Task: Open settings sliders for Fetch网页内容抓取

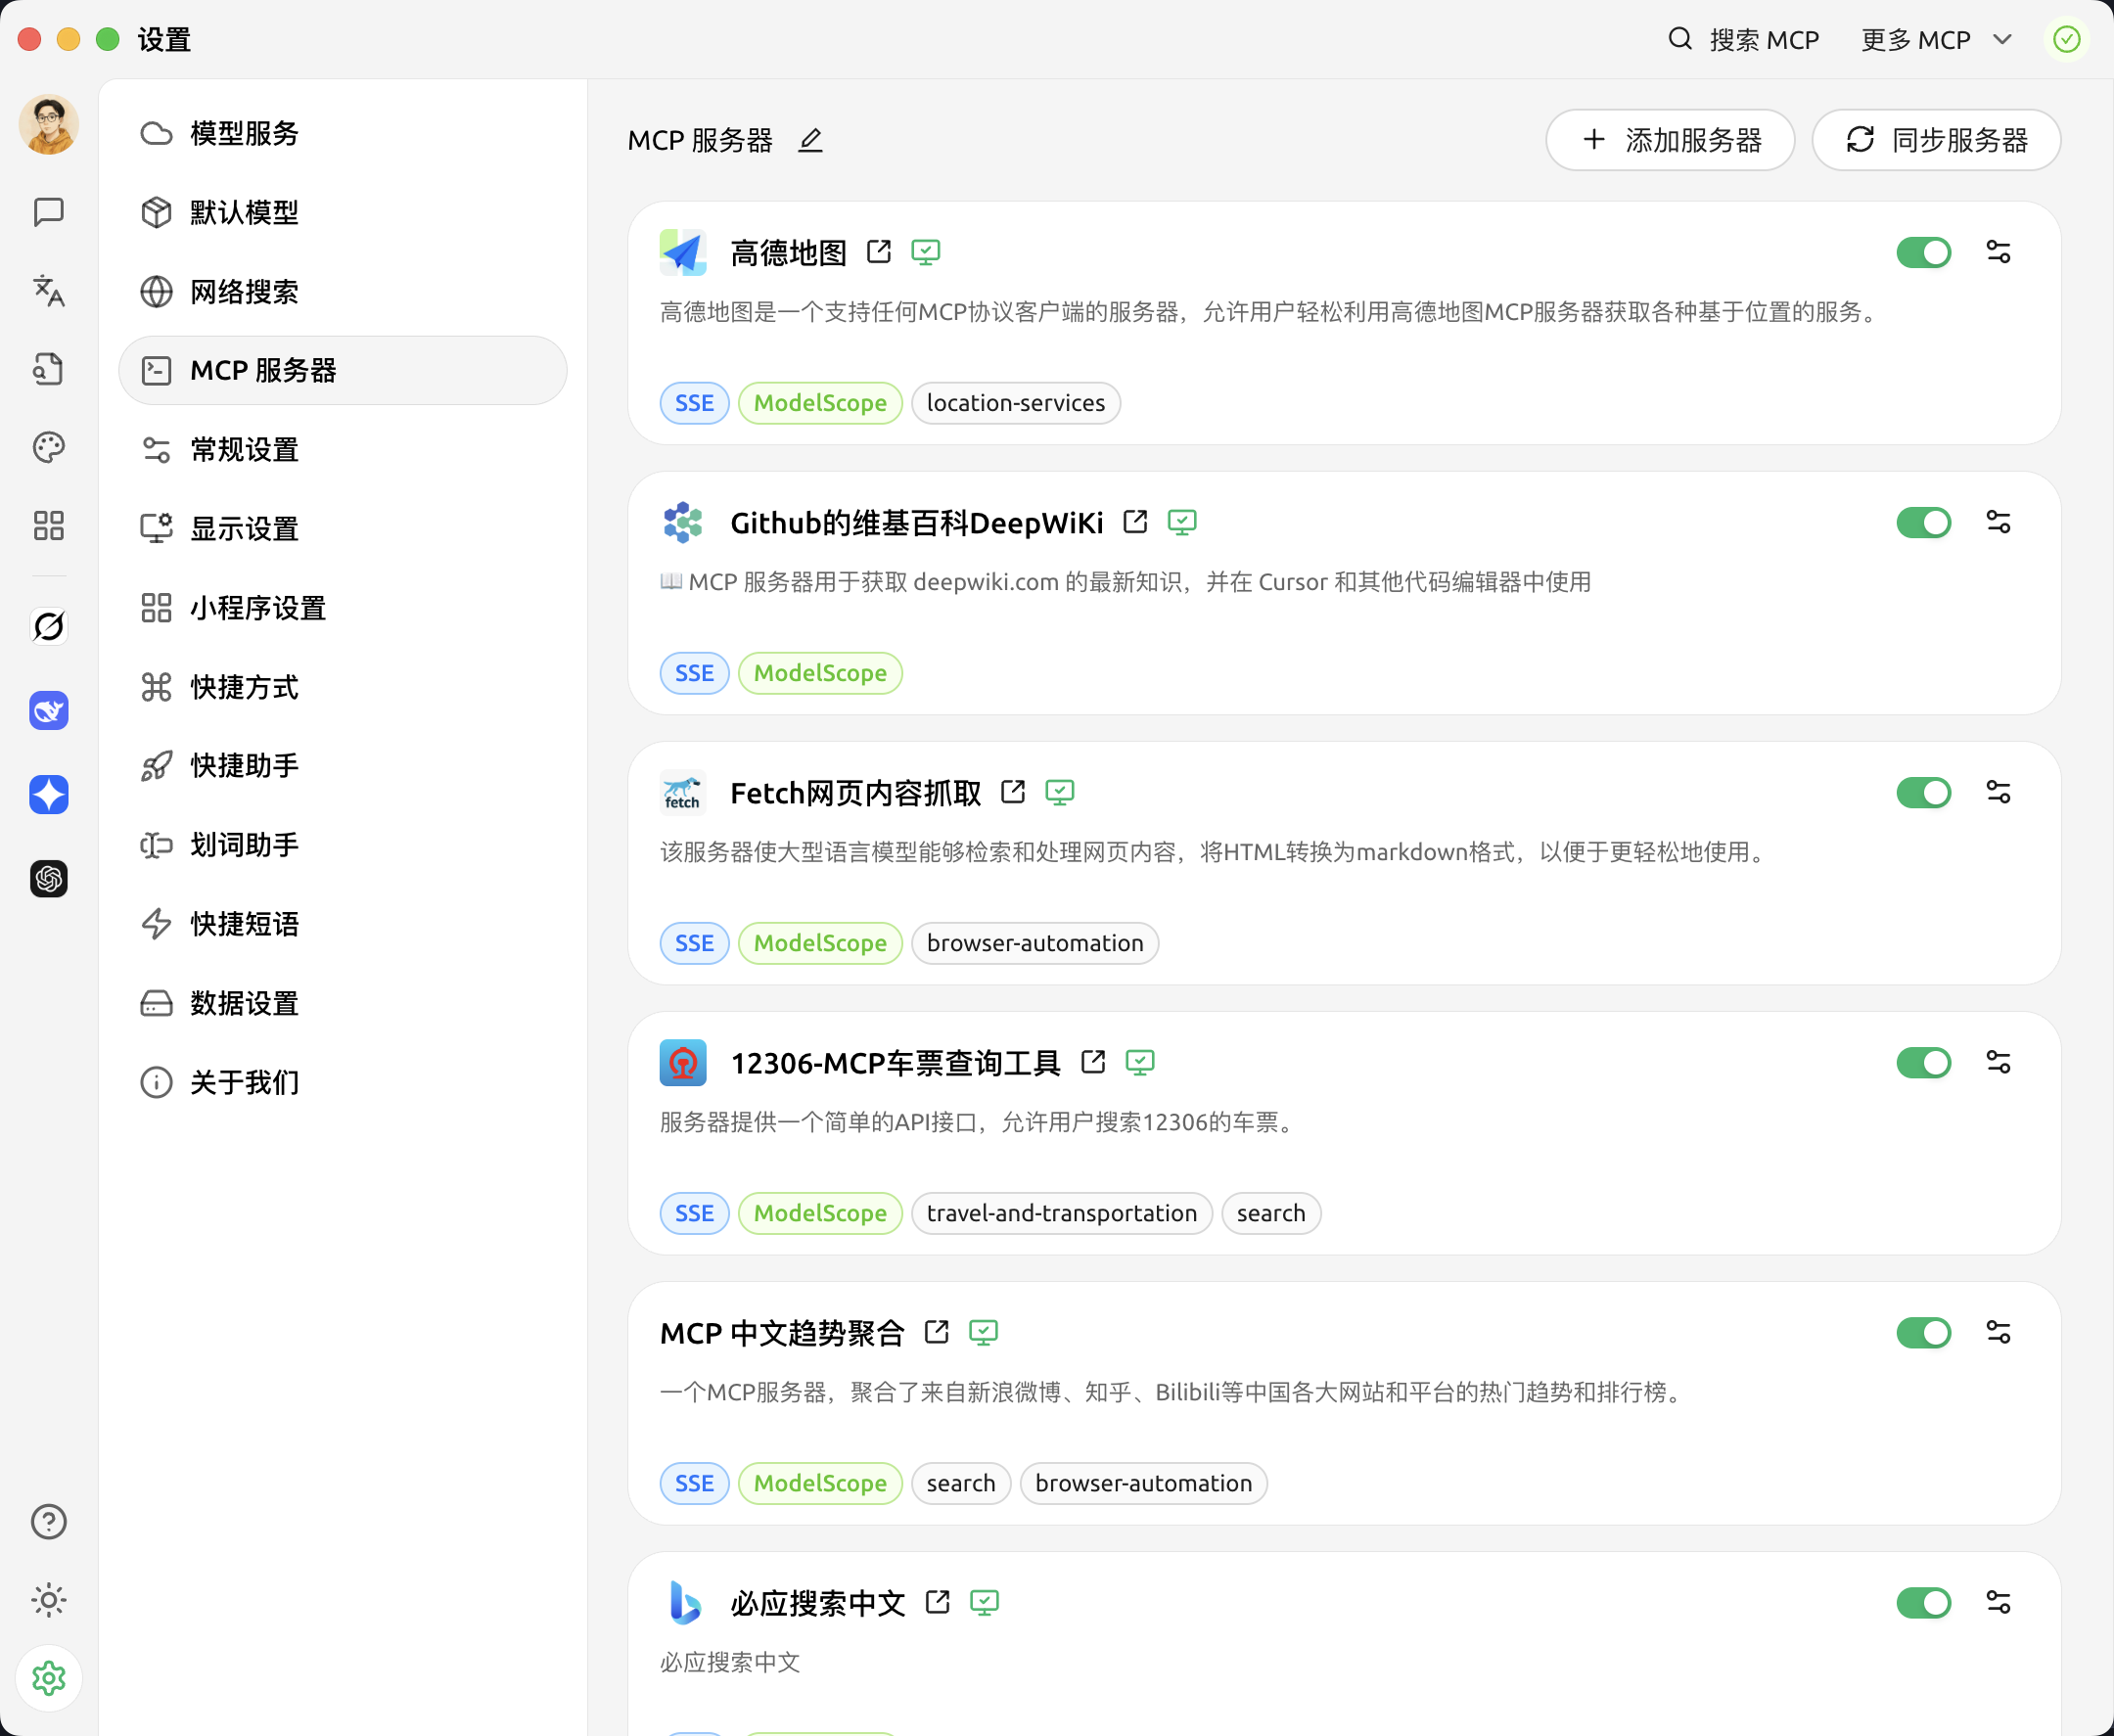Action: [1998, 792]
